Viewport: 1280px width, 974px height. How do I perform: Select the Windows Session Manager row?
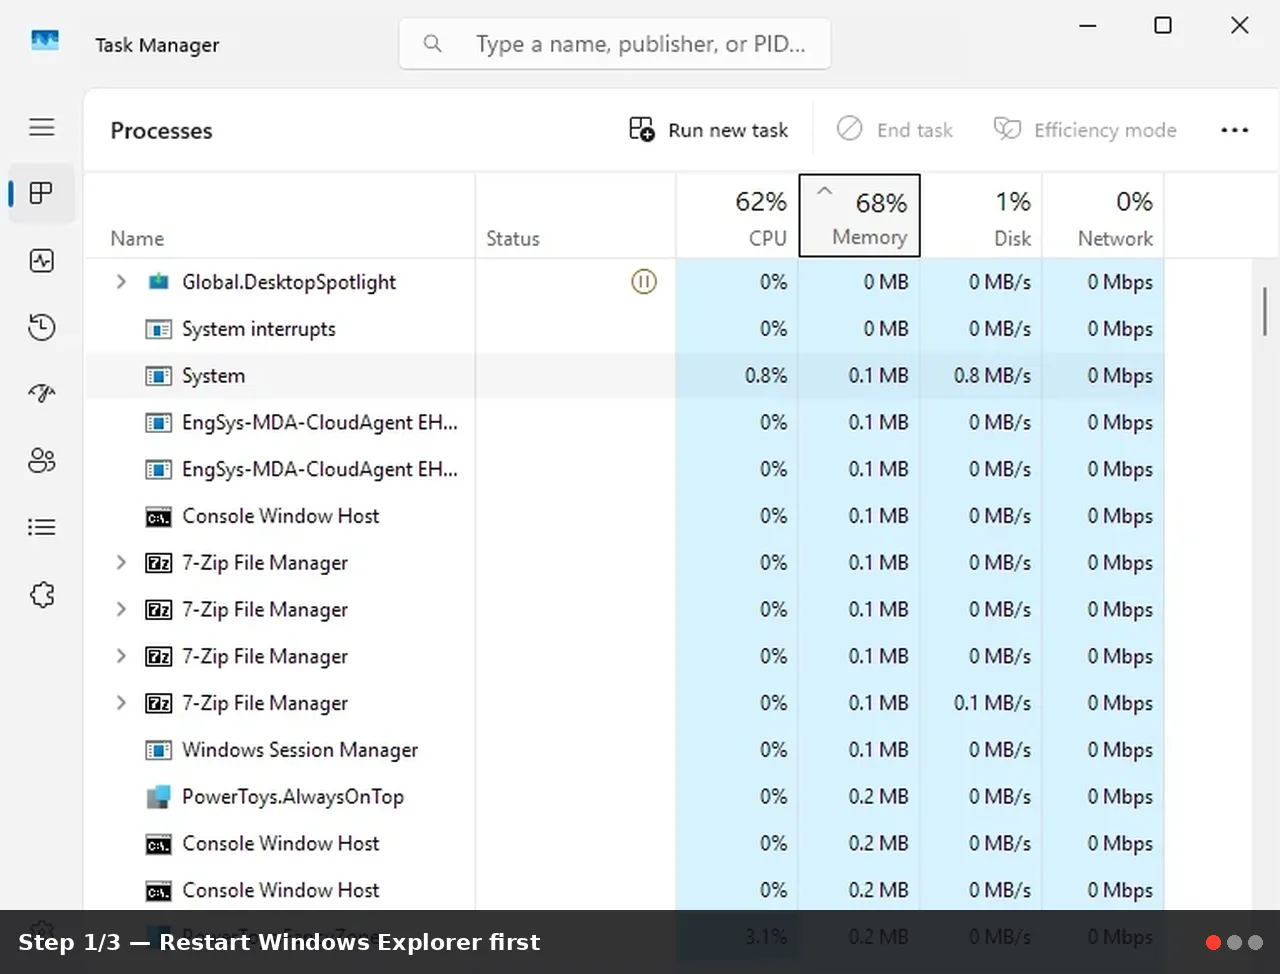click(625, 750)
